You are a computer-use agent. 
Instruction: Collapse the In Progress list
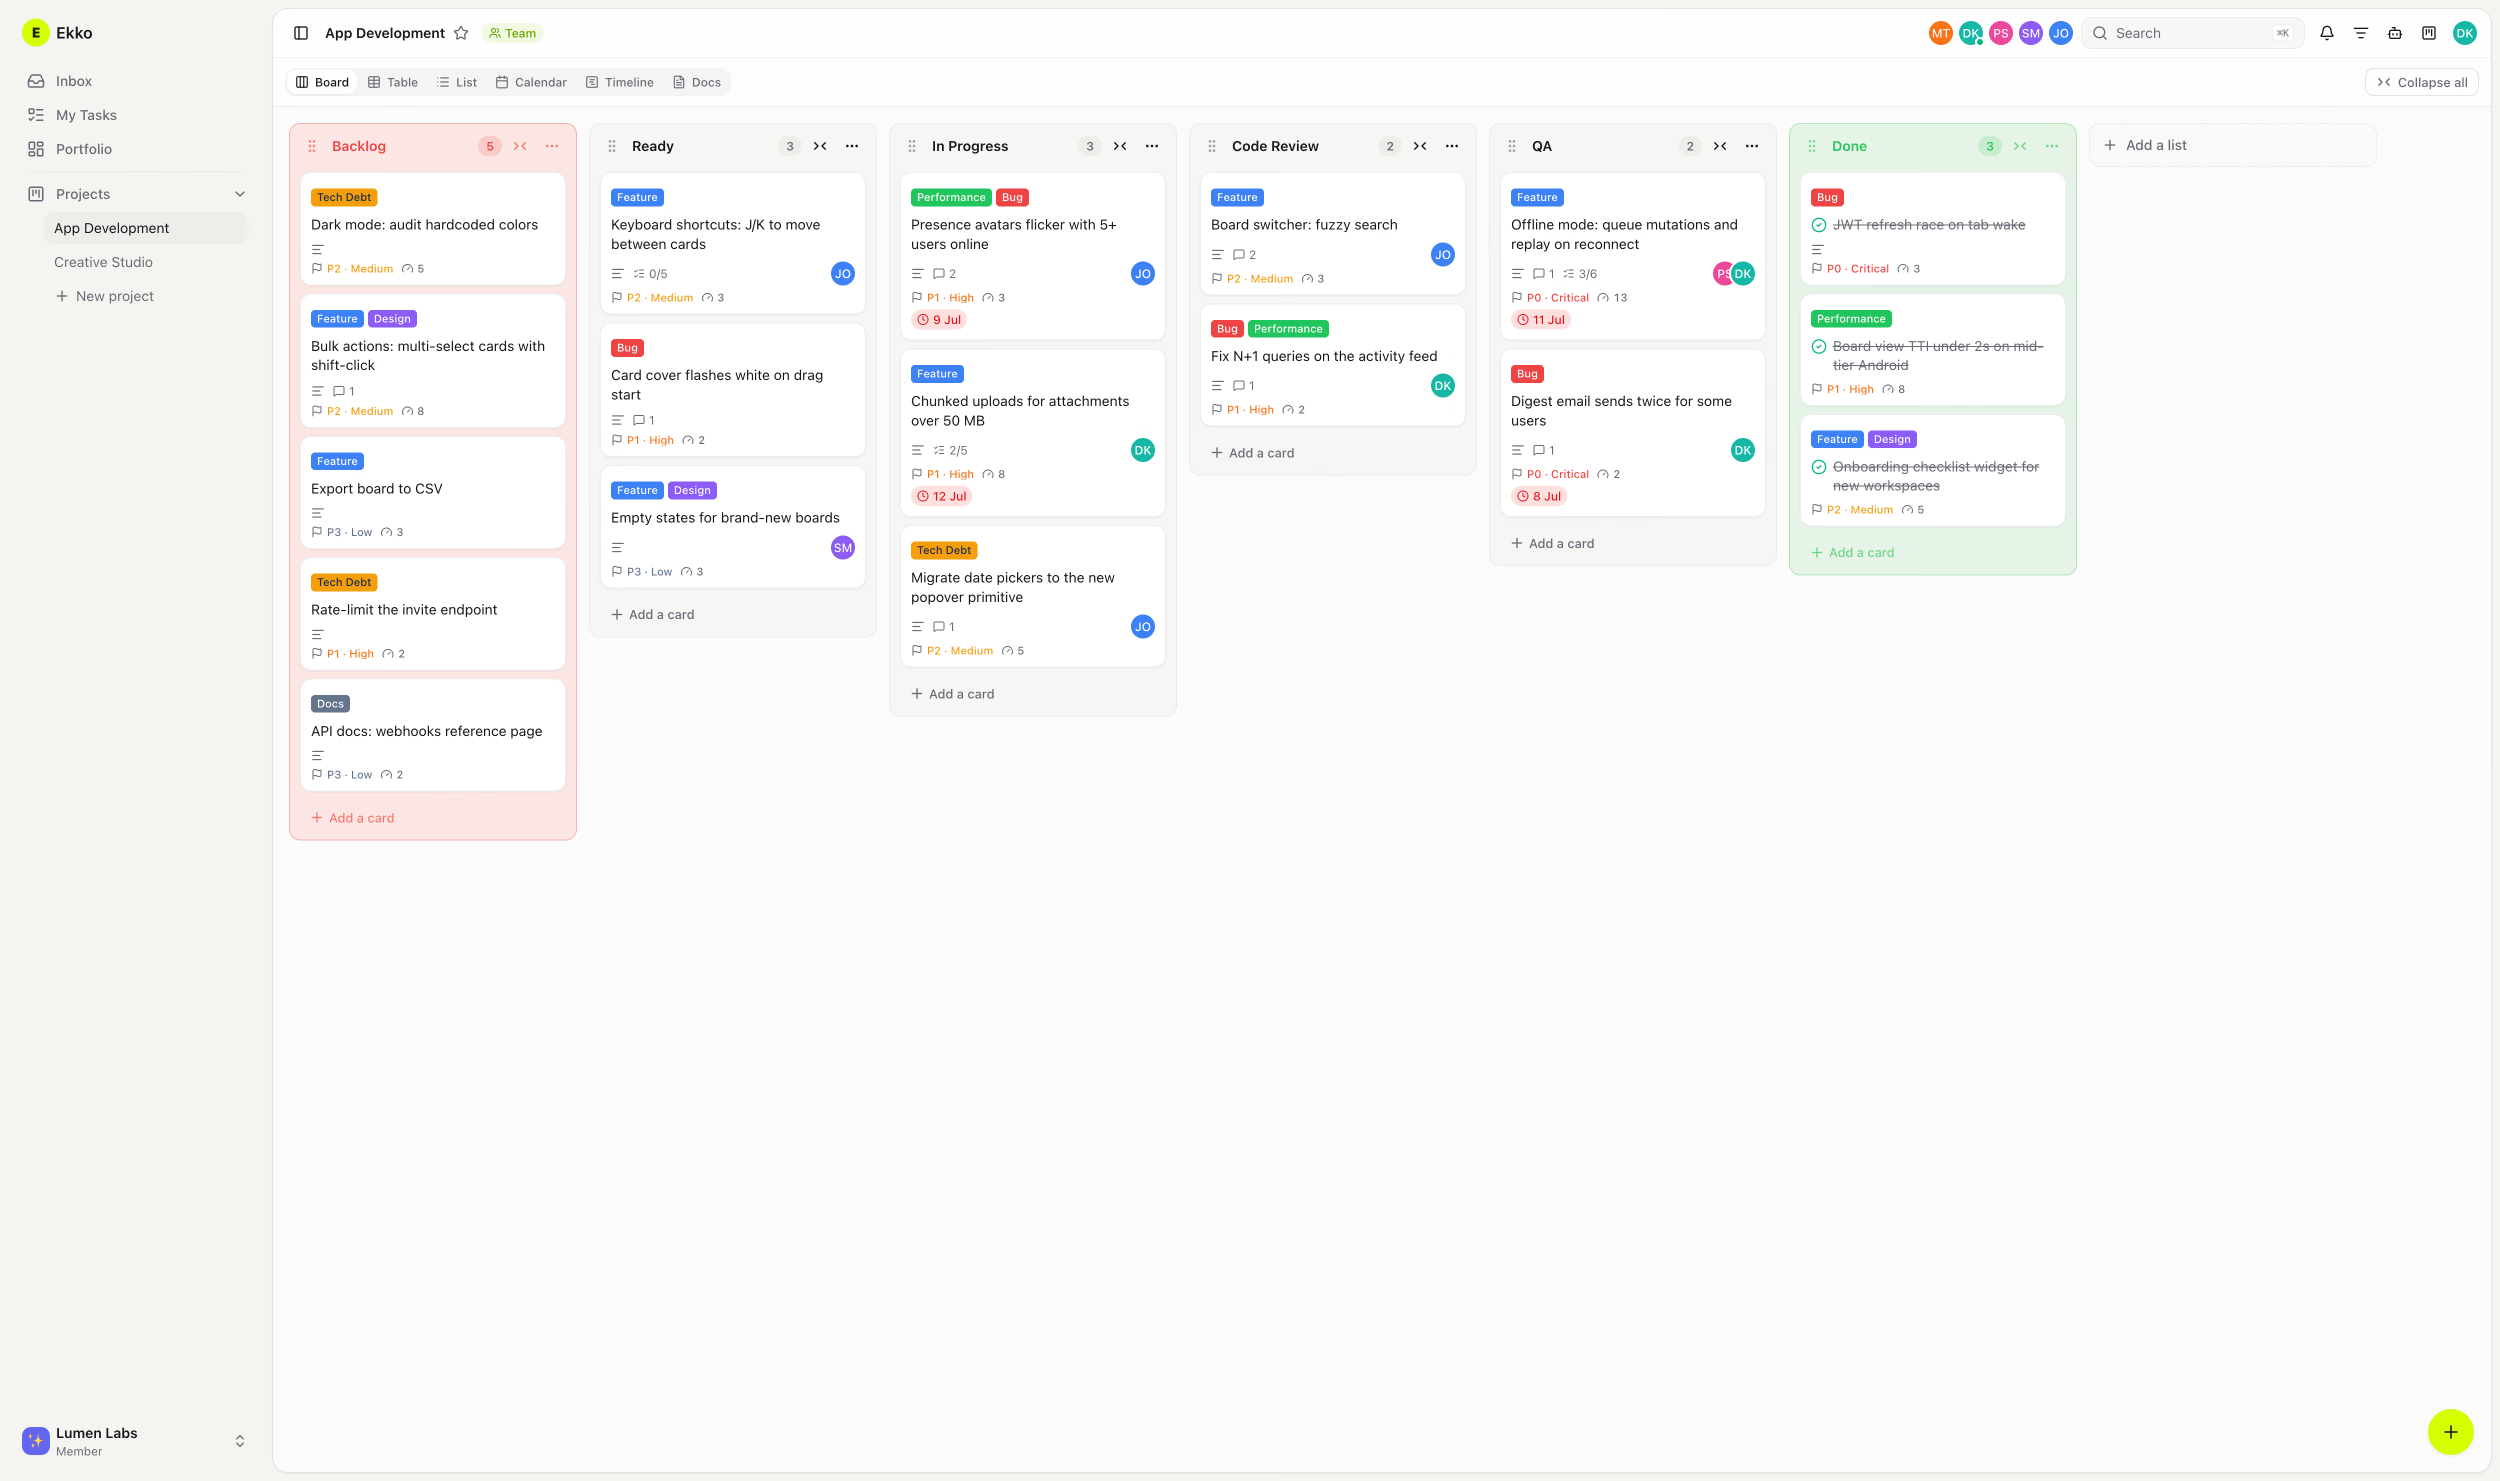(1120, 146)
